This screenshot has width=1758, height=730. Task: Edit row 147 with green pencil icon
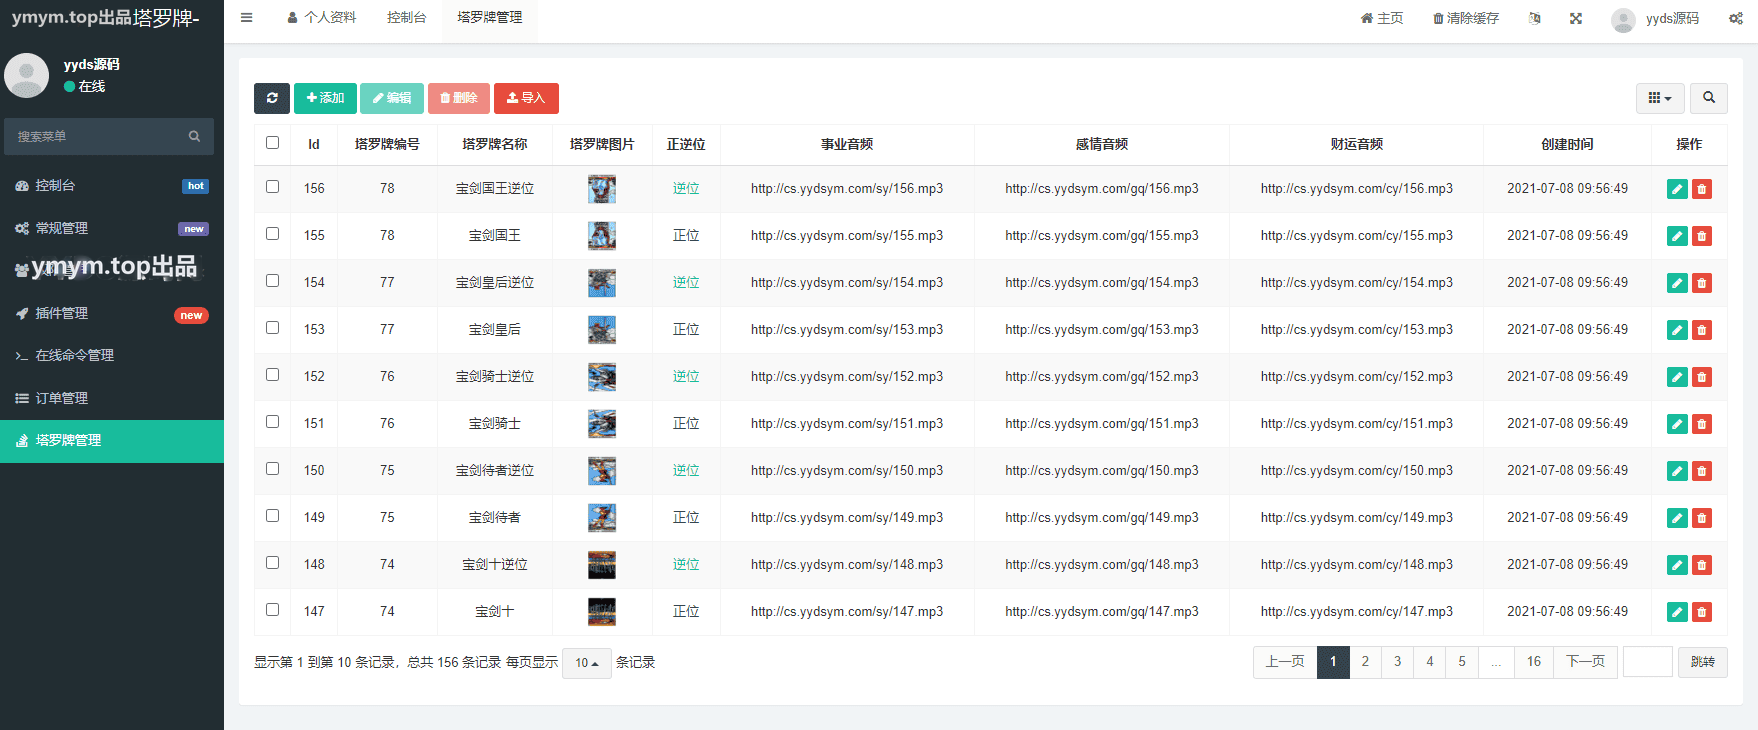pos(1677,612)
